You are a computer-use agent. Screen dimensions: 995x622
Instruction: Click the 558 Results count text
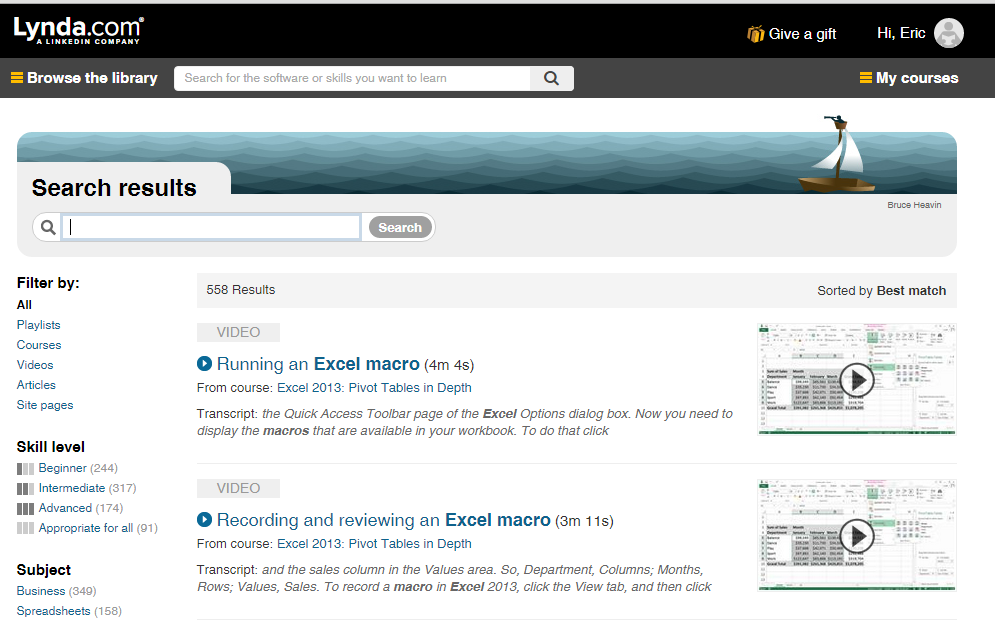tap(241, 290)
